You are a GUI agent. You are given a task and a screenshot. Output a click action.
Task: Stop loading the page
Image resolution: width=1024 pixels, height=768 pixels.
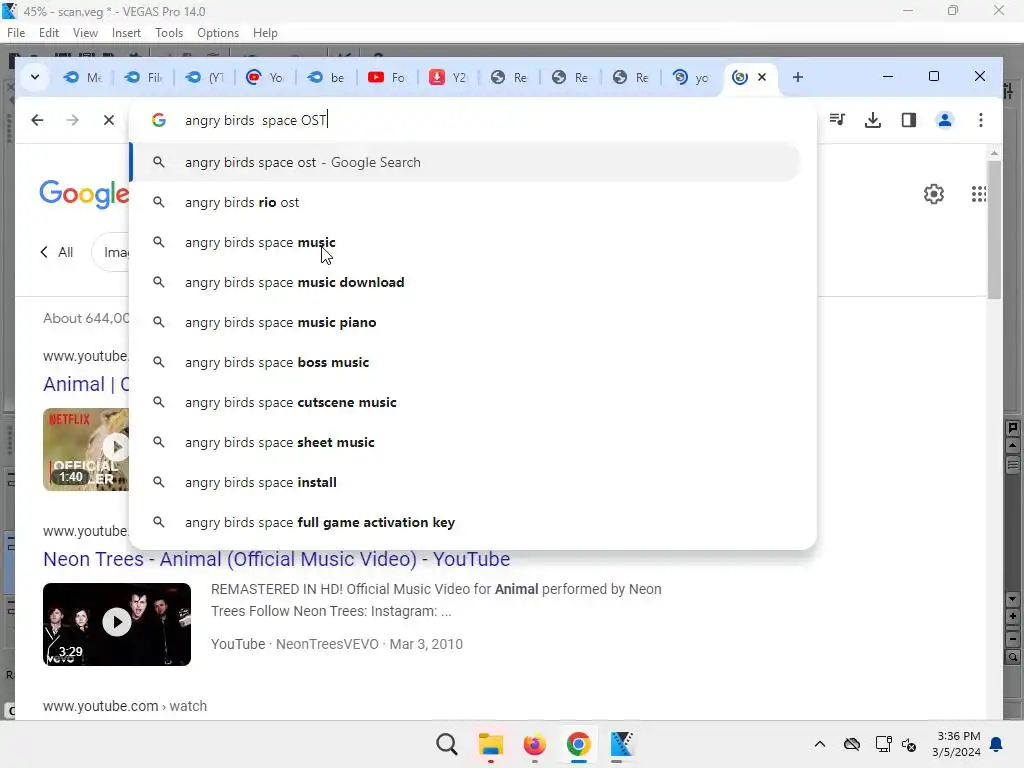point(108,120)
